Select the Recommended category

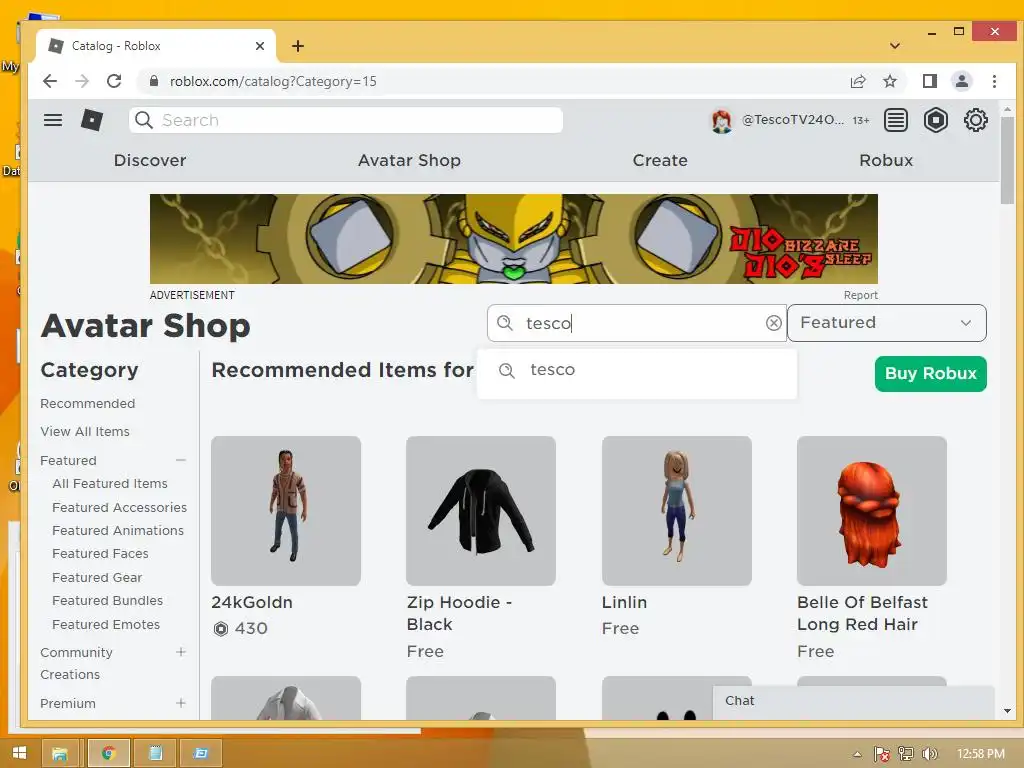pyautogui.click(x=88, y=404)
